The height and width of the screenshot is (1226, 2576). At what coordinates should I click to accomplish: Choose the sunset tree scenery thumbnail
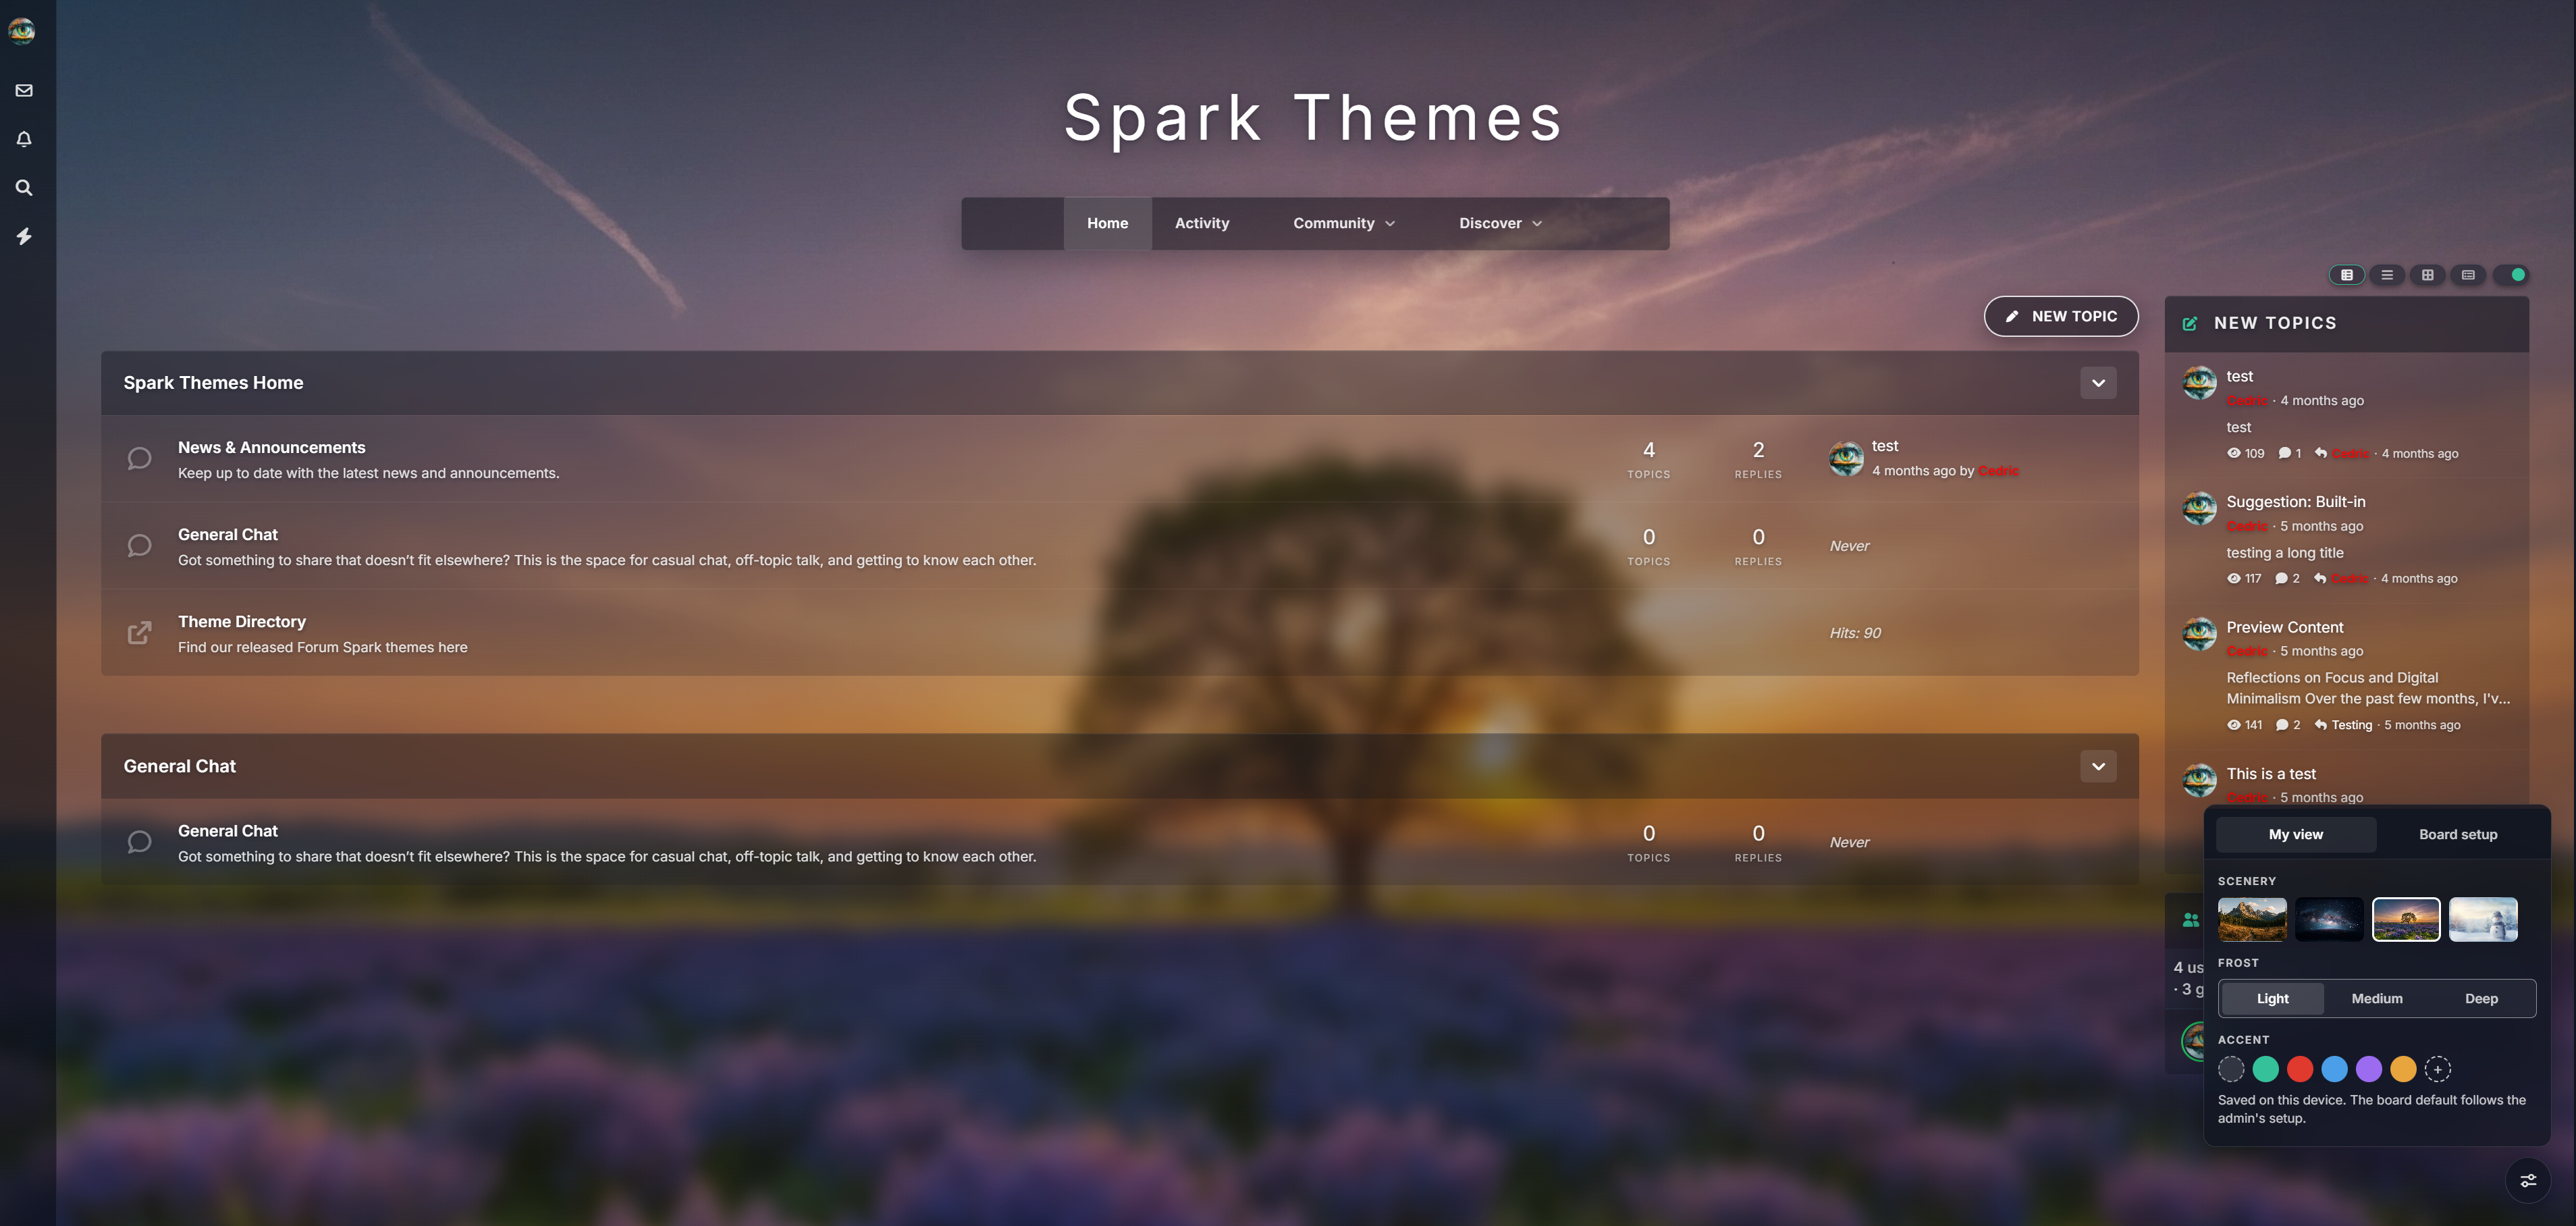coord(2406,919)
